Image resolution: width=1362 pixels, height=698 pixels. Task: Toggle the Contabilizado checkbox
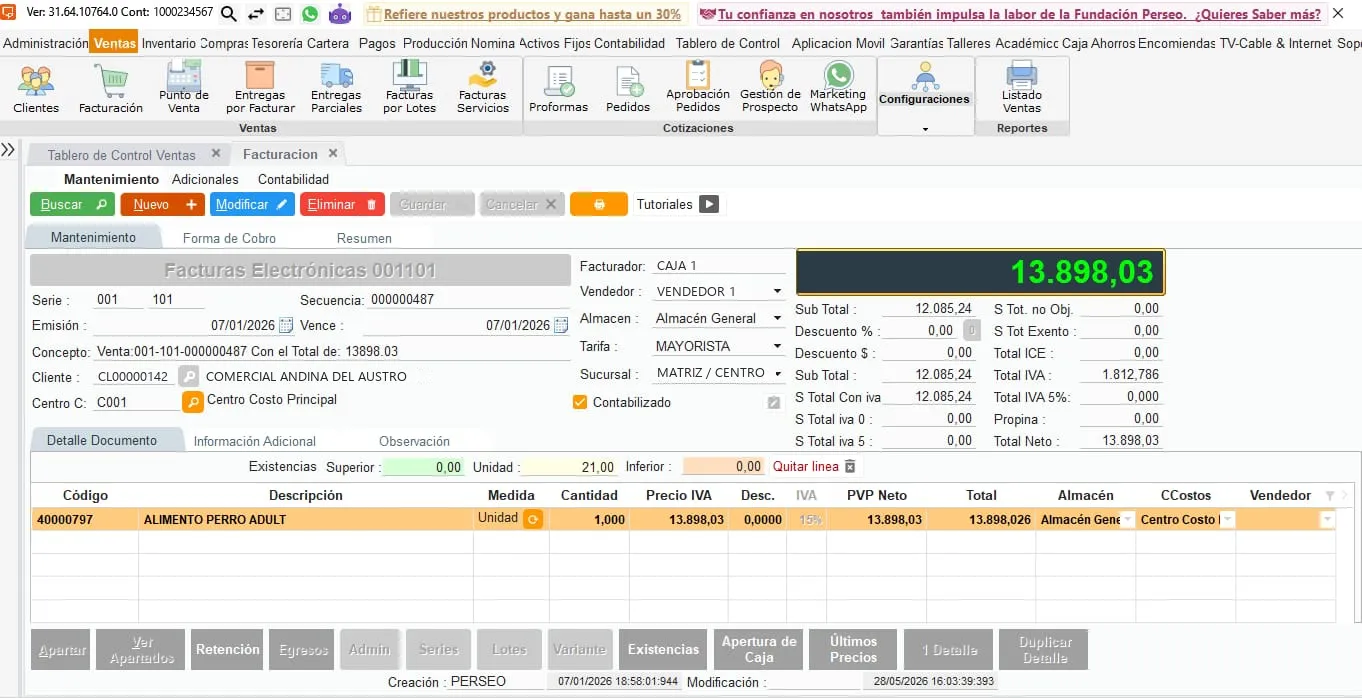[580, 402]
